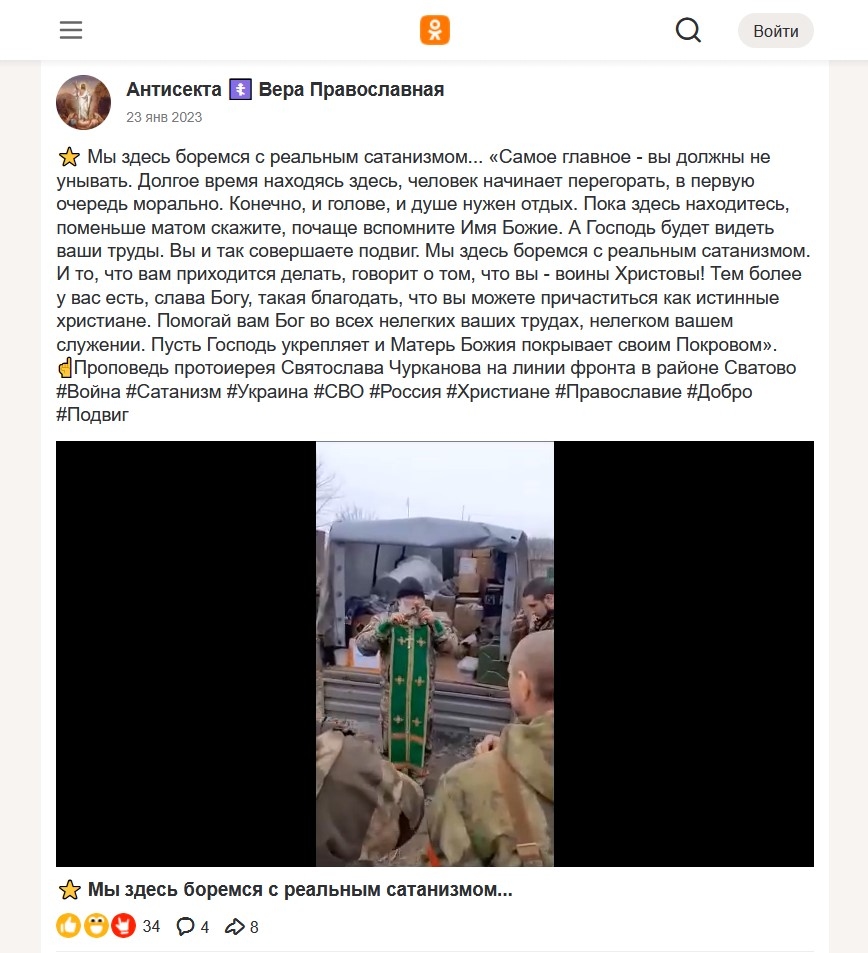
Task: Click the thumbs-up reaction icon
Action: (x=68, y=926)
